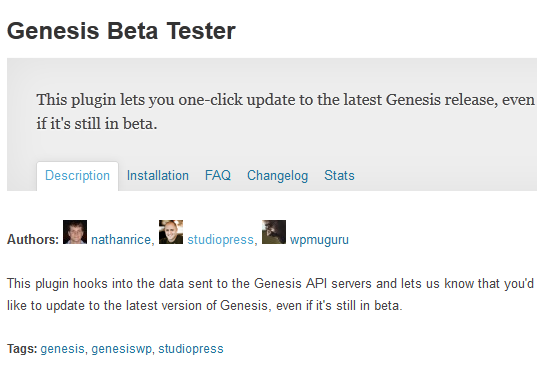Click the studiopress author avatar
The width and height of the screenshot is (537, 385).
pos(171,232)
